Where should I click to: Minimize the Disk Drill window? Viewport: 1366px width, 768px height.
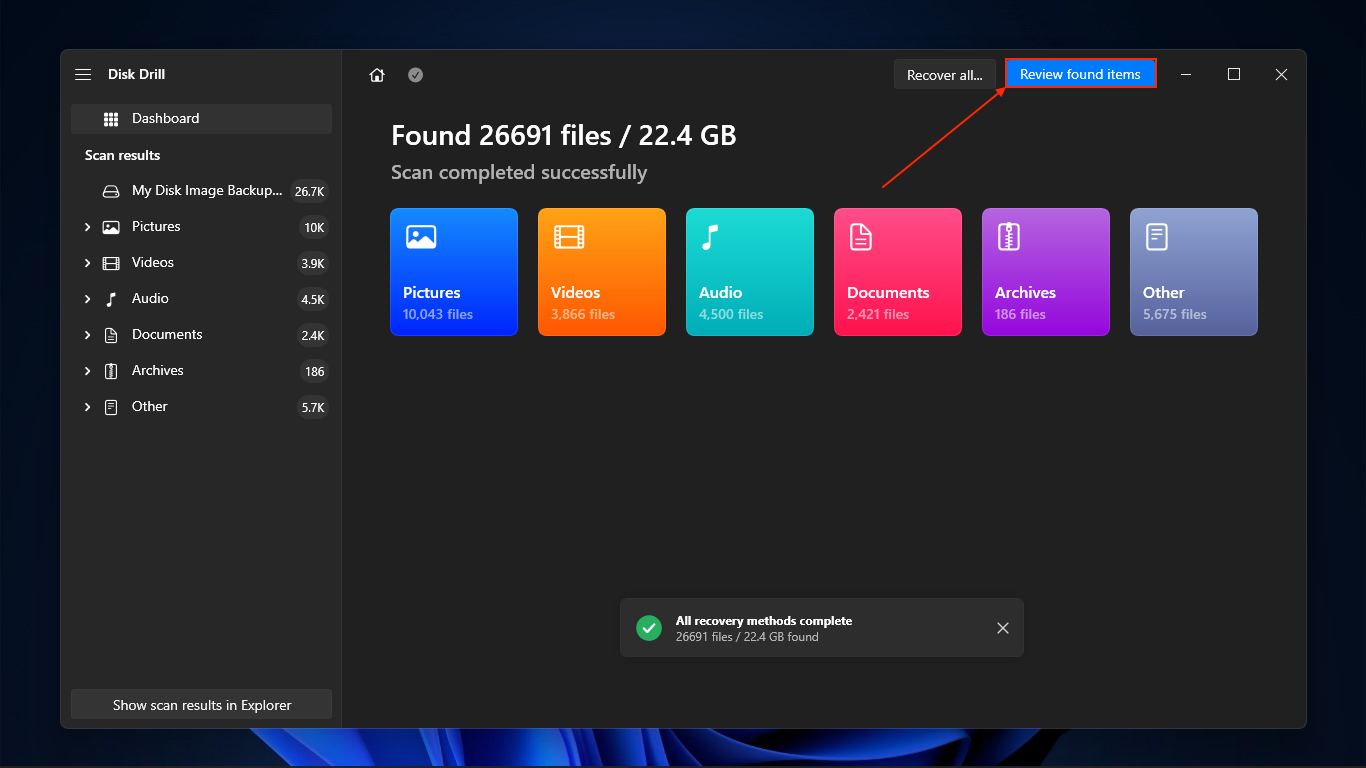tap(1186, 75)
